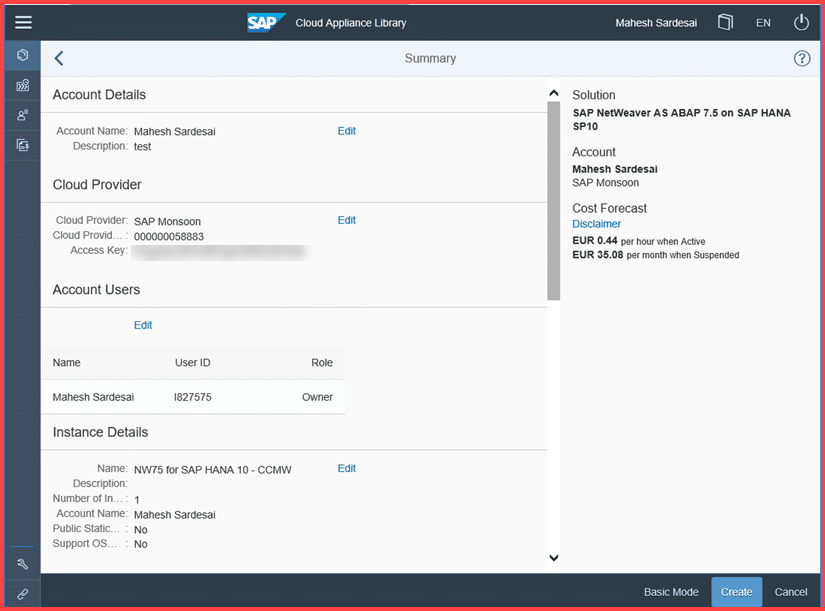Screen dimensions: 825x611
Task: Switch to Basic Mode
Action: [x=671, y=592]
